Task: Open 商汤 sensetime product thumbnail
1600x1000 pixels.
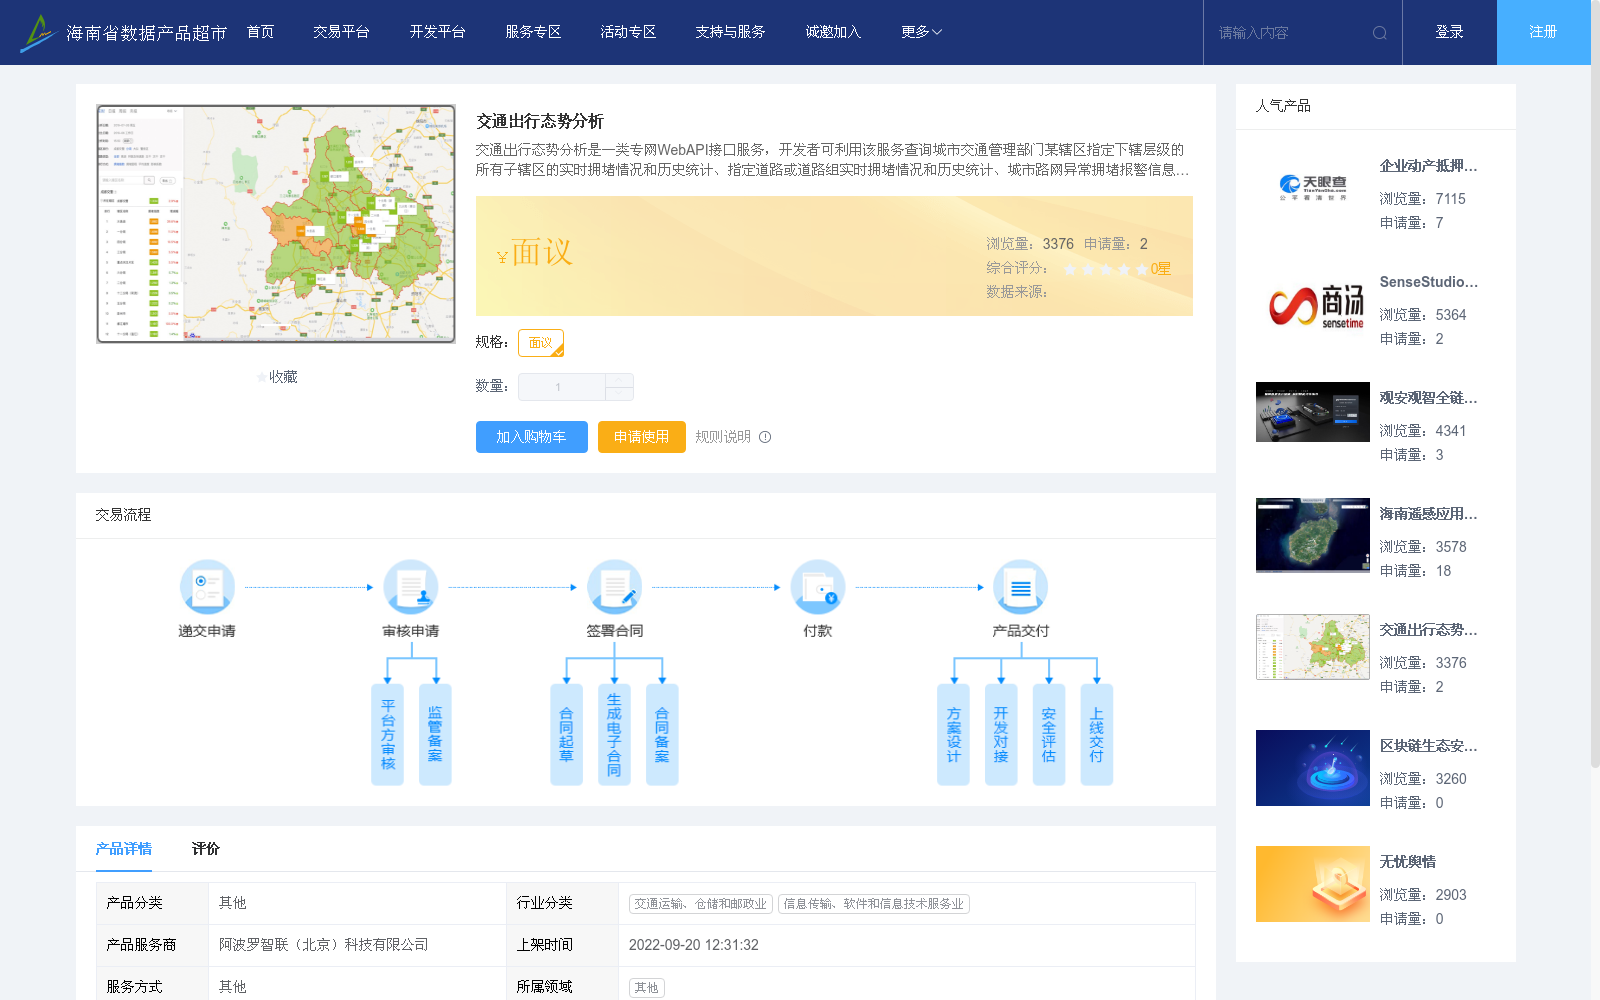Action: pos(1313,304)
